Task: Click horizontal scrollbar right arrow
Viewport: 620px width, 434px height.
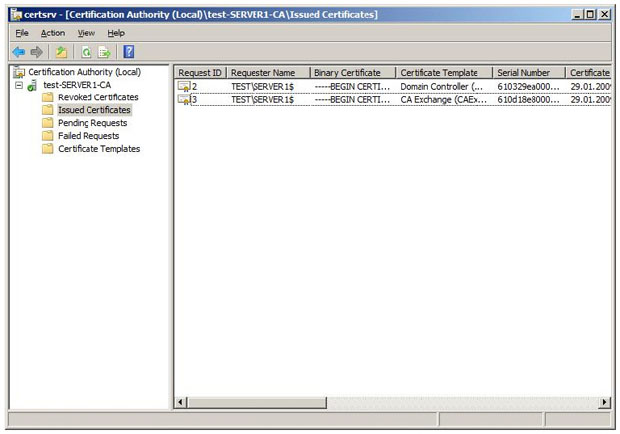Action: tap(604, 402)
